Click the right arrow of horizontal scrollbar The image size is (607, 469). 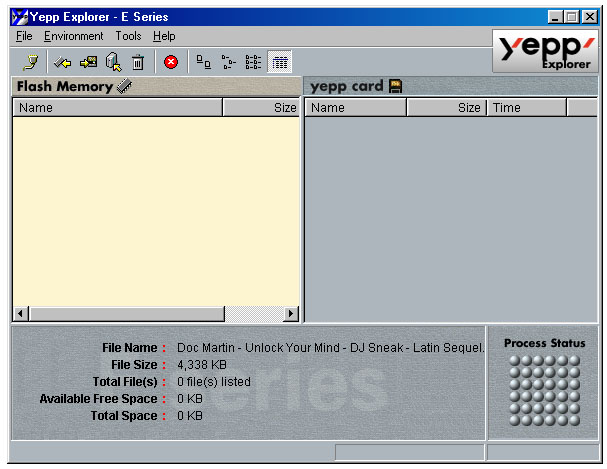[291, 313]
